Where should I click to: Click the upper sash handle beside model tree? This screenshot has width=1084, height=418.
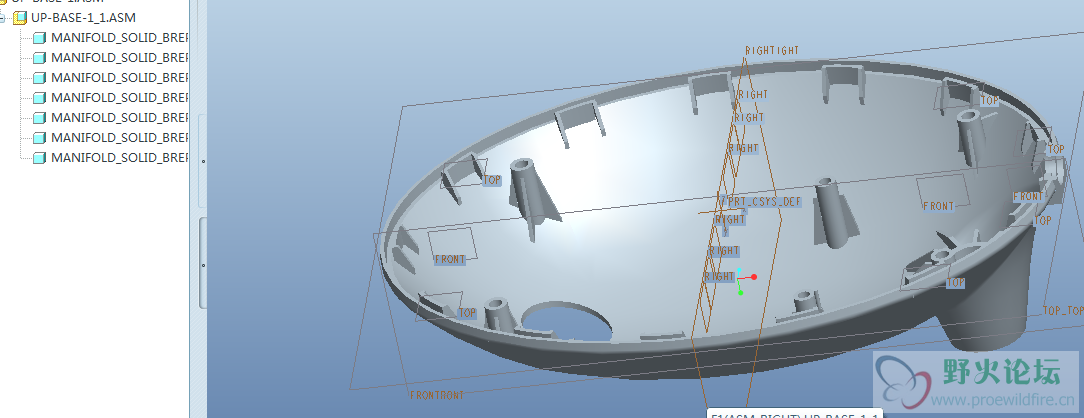click(203, 161)
